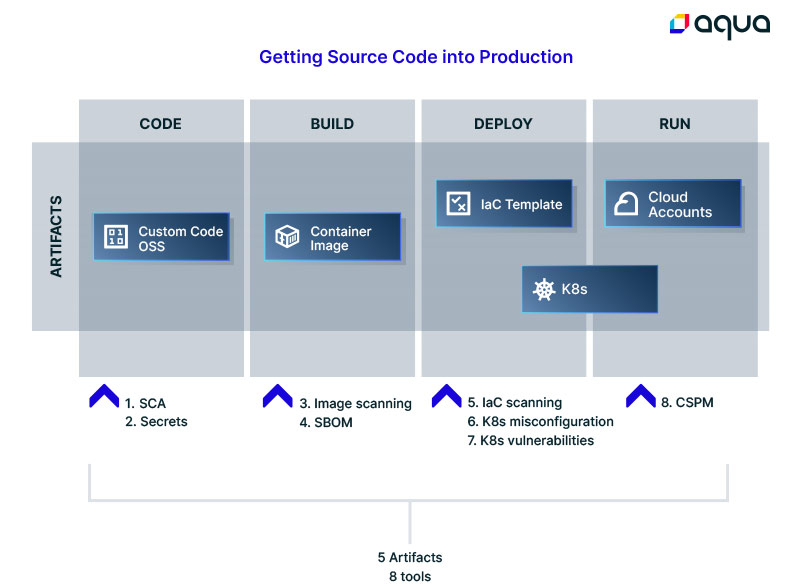Select the DEPLOY column header
The height and width of the screenshot is (588, 800).
pos(503,124)
